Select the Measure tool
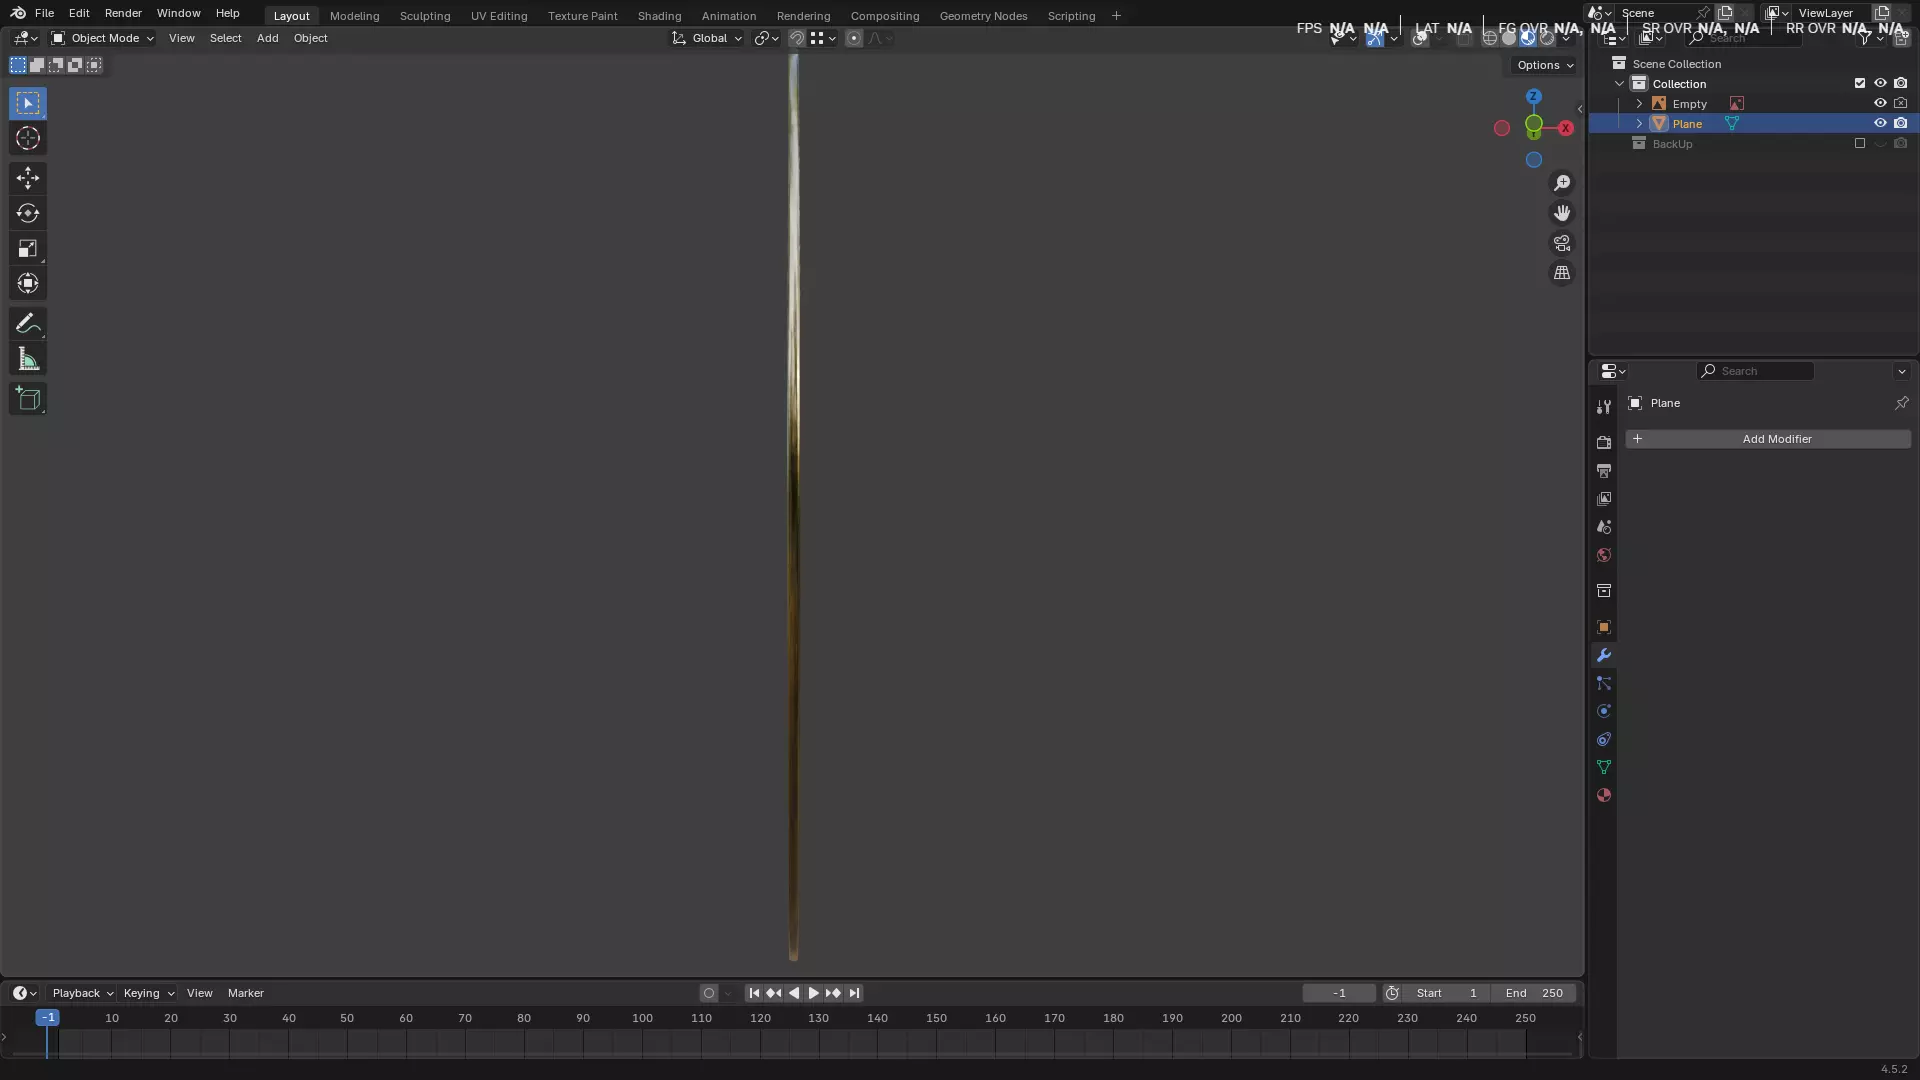The height and width of the screenshot is (1080, 1920). 28,360
